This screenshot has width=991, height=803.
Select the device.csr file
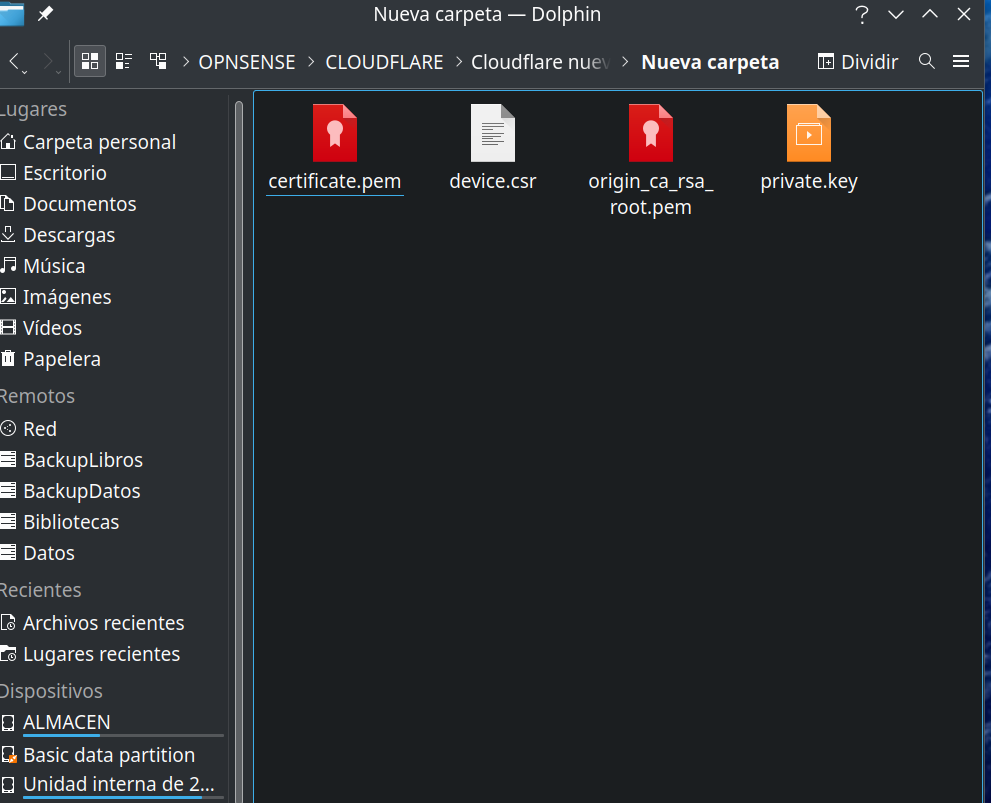[493, 133]
